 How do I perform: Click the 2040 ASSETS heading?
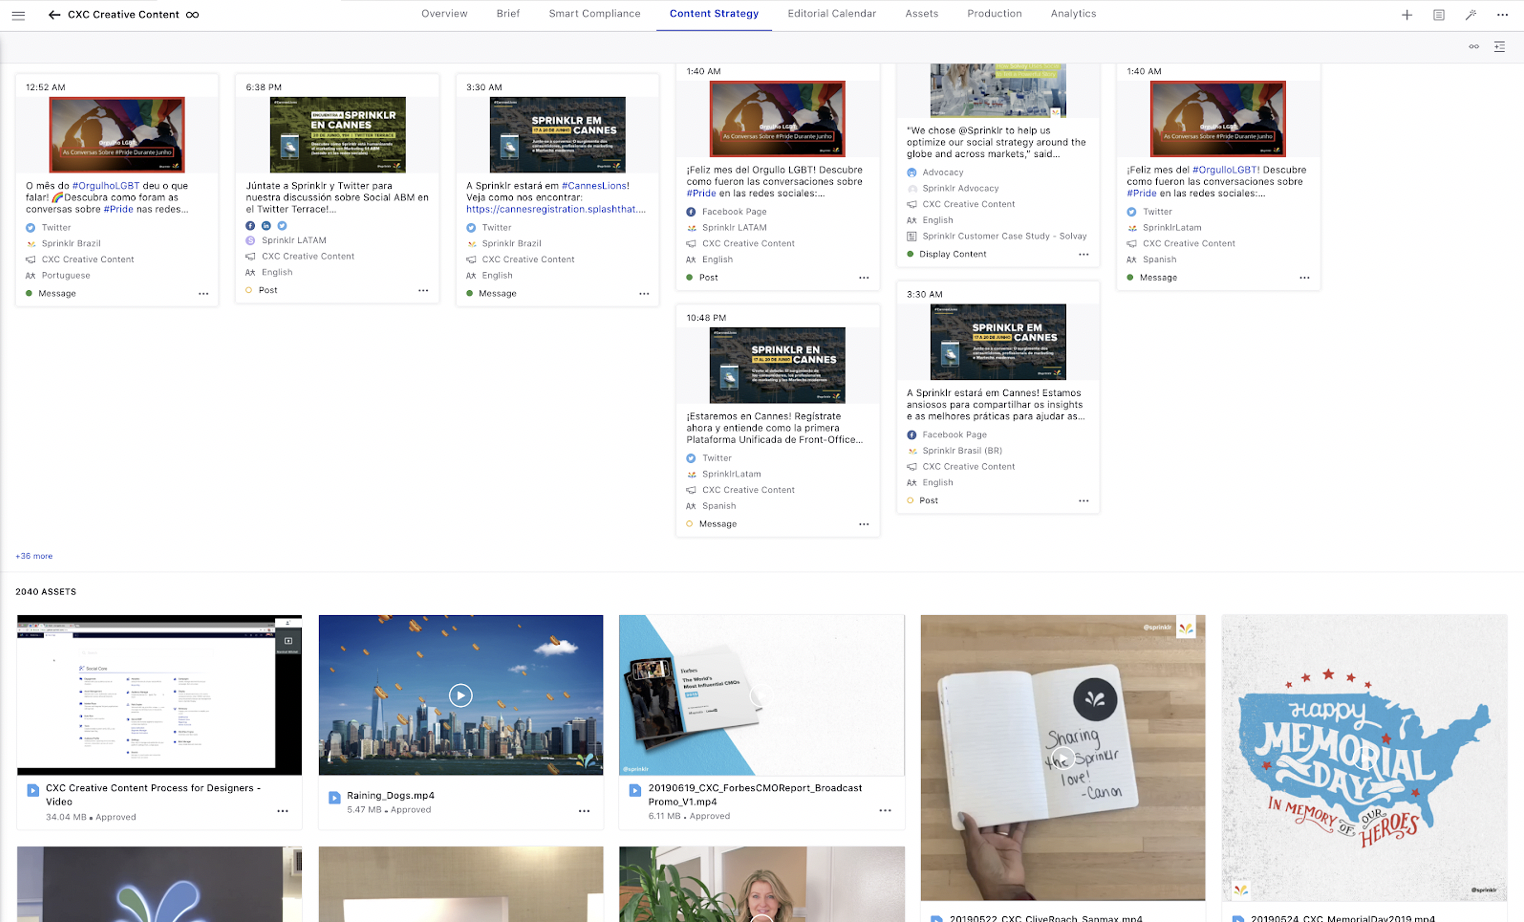(x=46, y=592)
